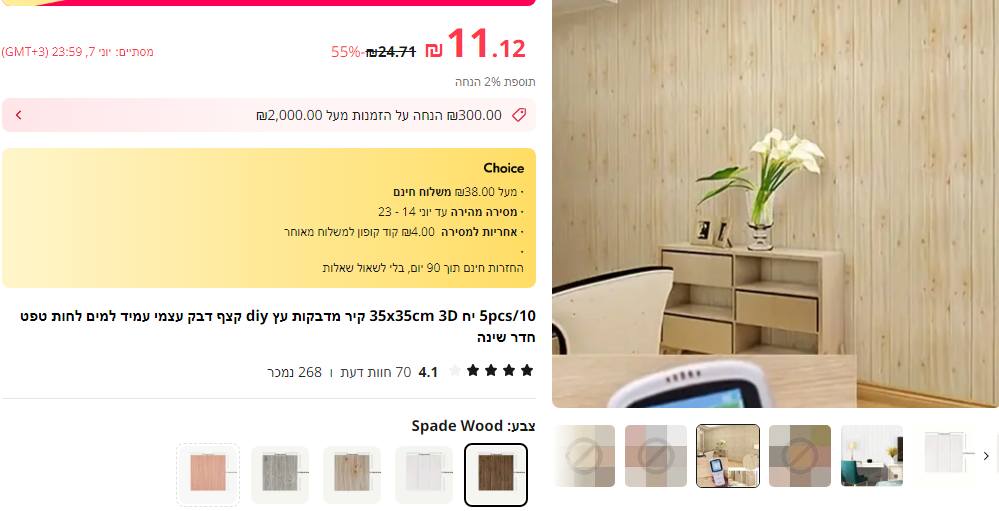Open the 70 reviews link
Viewport: 999px width, 511px height.
[x=376, y=372]
